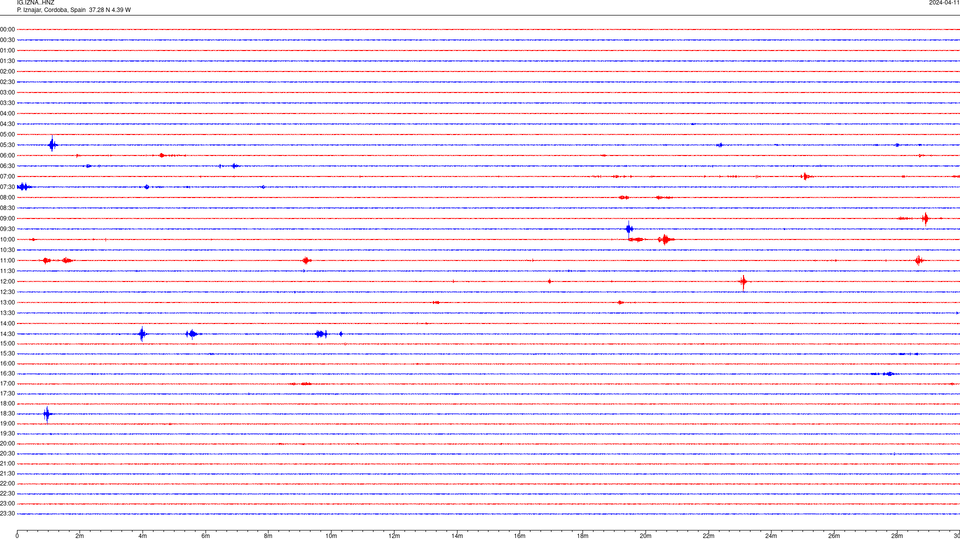Select the 00:30 trace time label
Screen dimensions: 960x540
coord(7,40)
